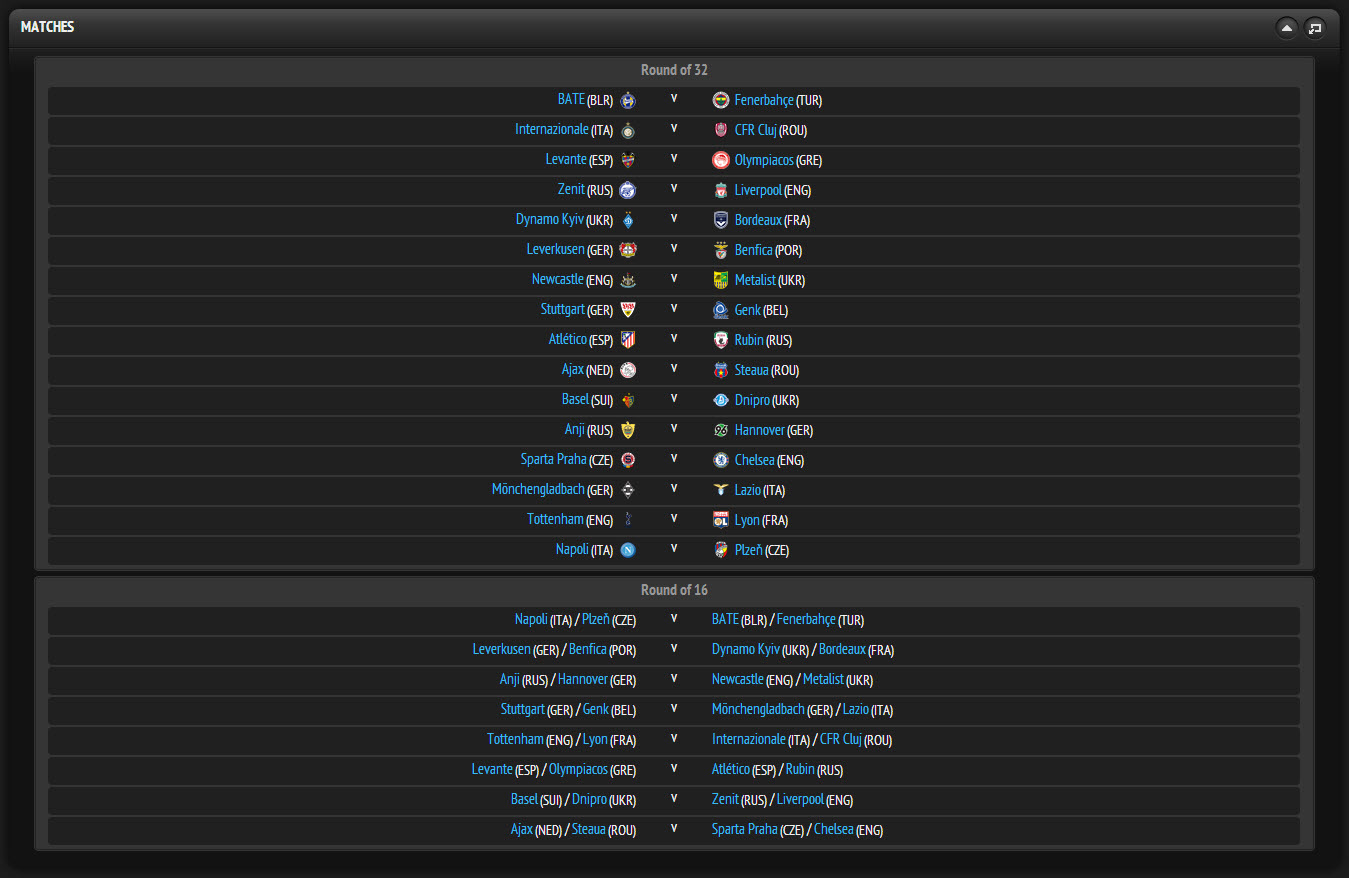Click the Leverkusen club crest
This screenshot has width=1349, height=878.
pos(628,250)
